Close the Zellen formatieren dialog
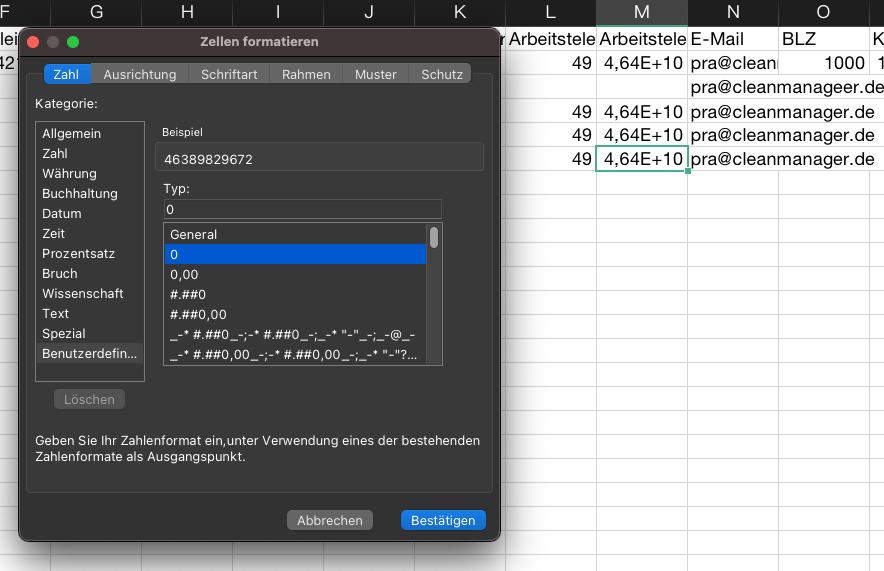 pos(32,42)
